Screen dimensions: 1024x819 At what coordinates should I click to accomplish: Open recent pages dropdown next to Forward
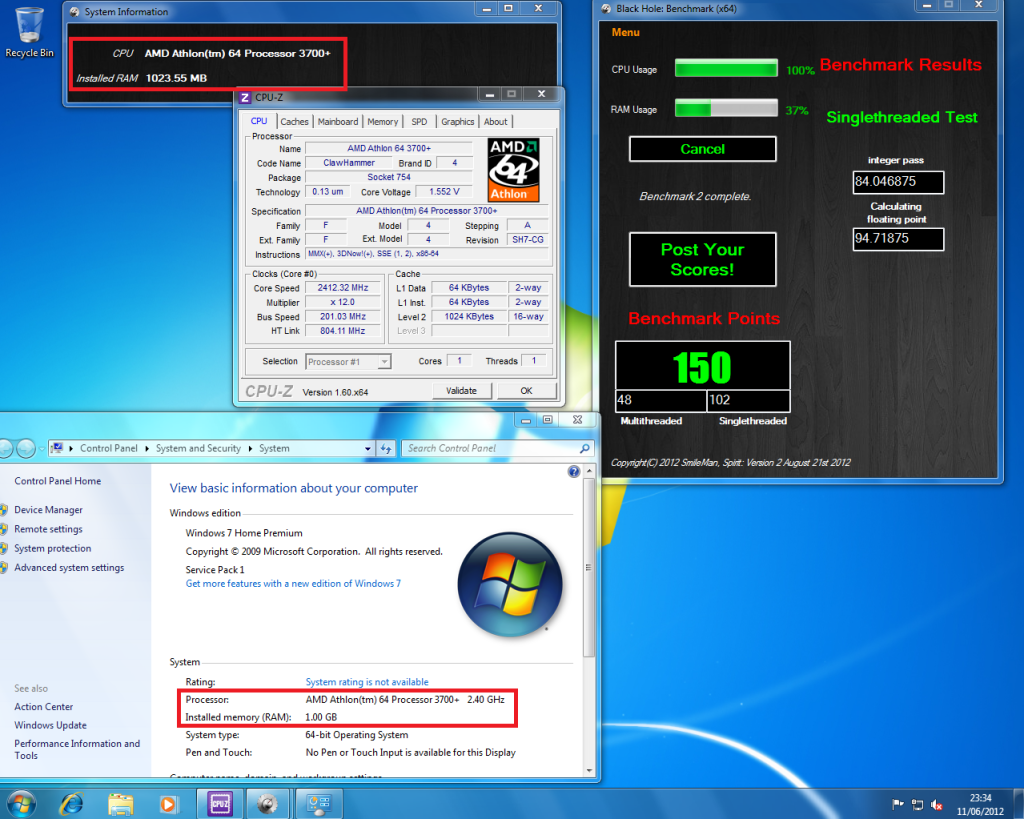[42, 449]
